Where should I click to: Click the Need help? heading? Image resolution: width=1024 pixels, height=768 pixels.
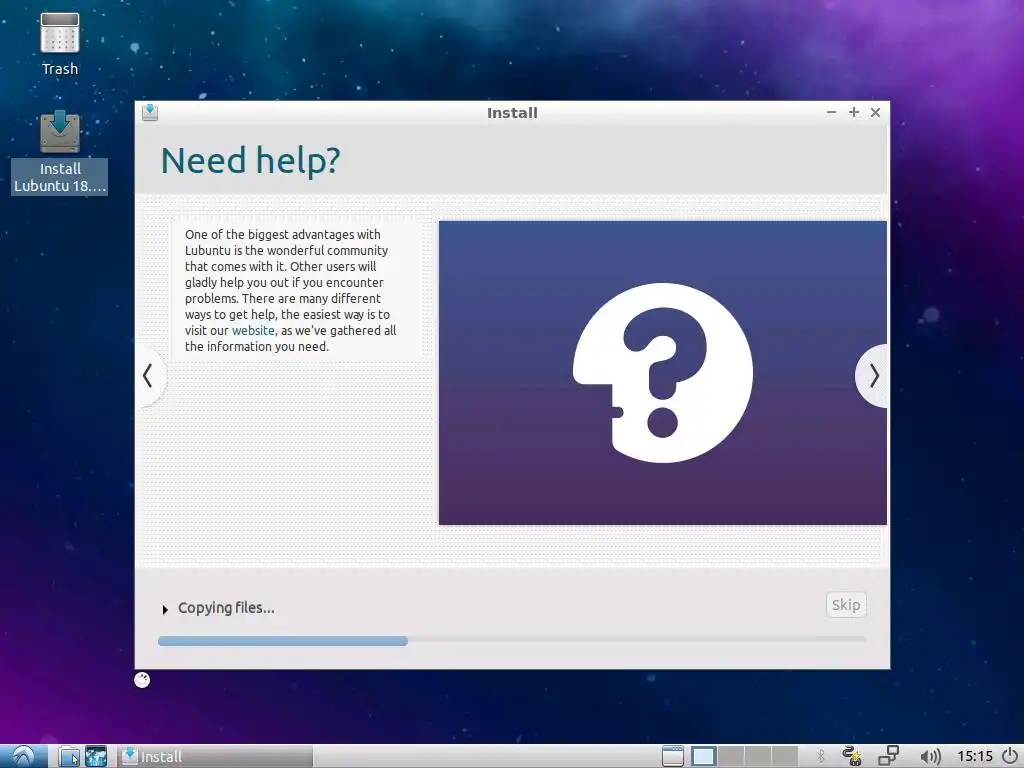tap(251, 161)
